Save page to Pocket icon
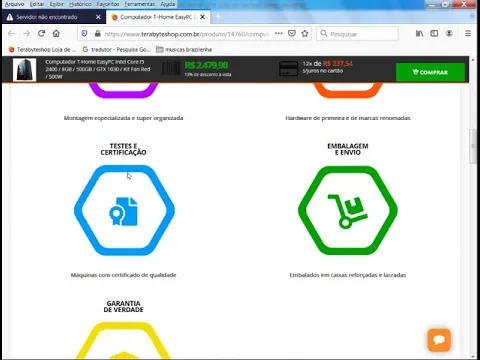The image size is (480, 360). 292,34
